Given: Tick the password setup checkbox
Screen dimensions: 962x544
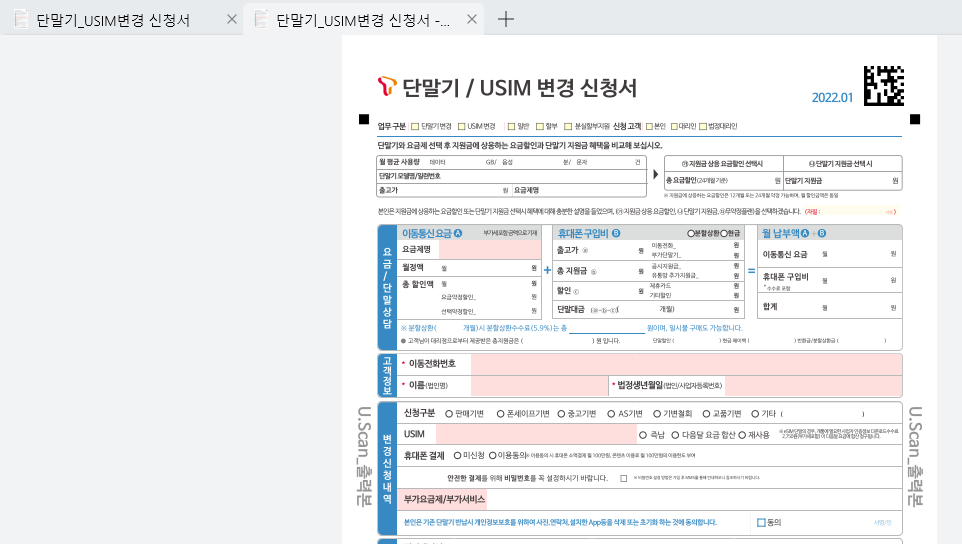Looking at the screenshot, I should pyautogui.click(x=623, y=478).
